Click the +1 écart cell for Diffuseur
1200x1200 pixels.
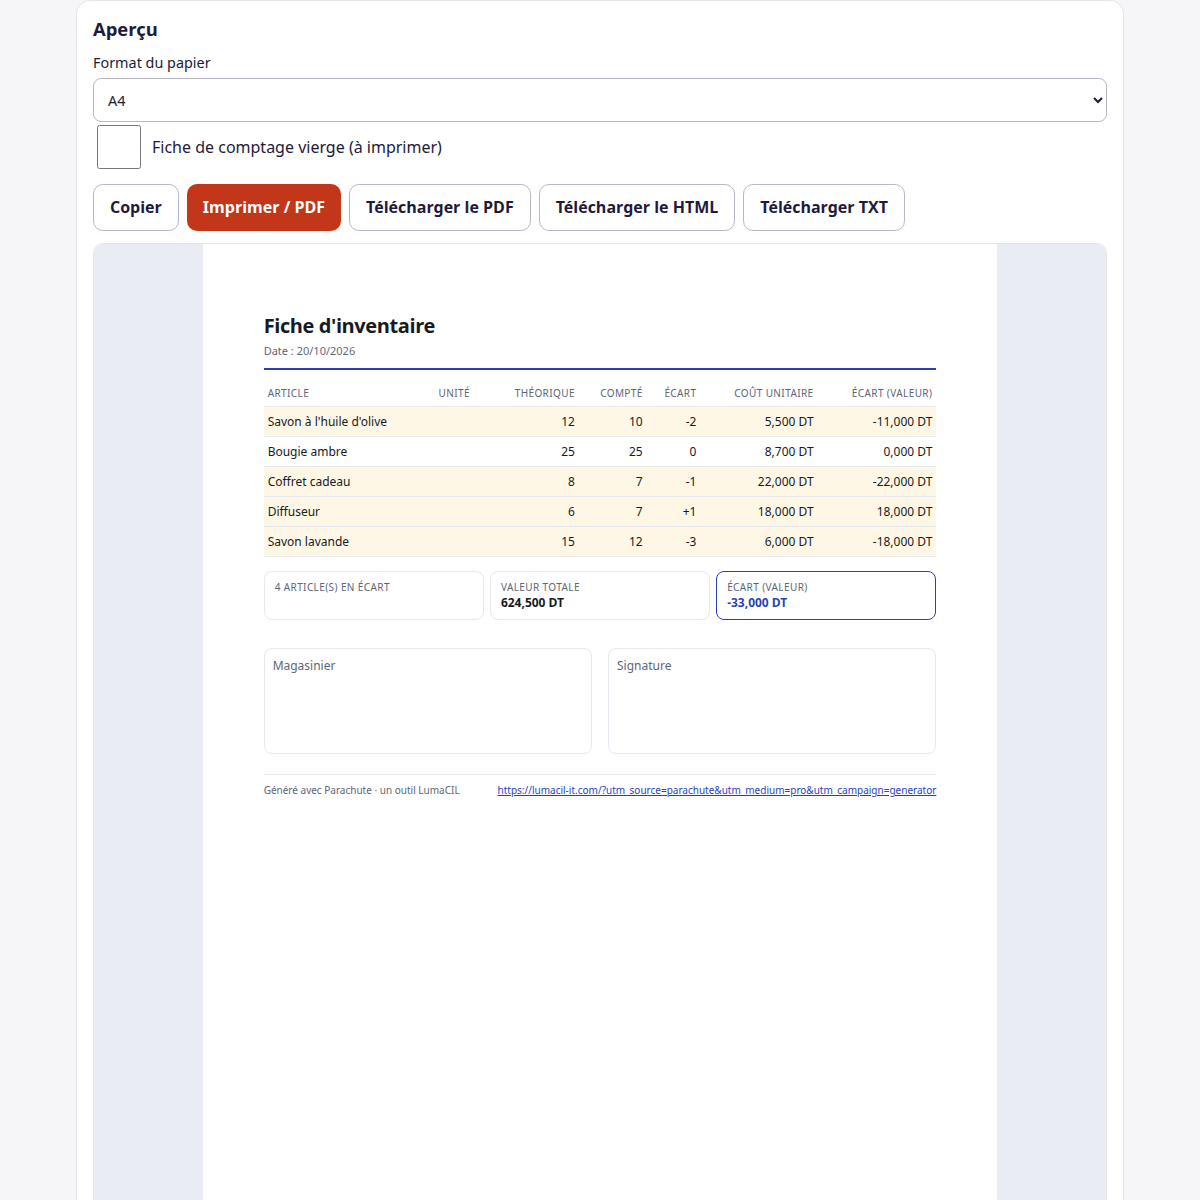click(689, 512)
